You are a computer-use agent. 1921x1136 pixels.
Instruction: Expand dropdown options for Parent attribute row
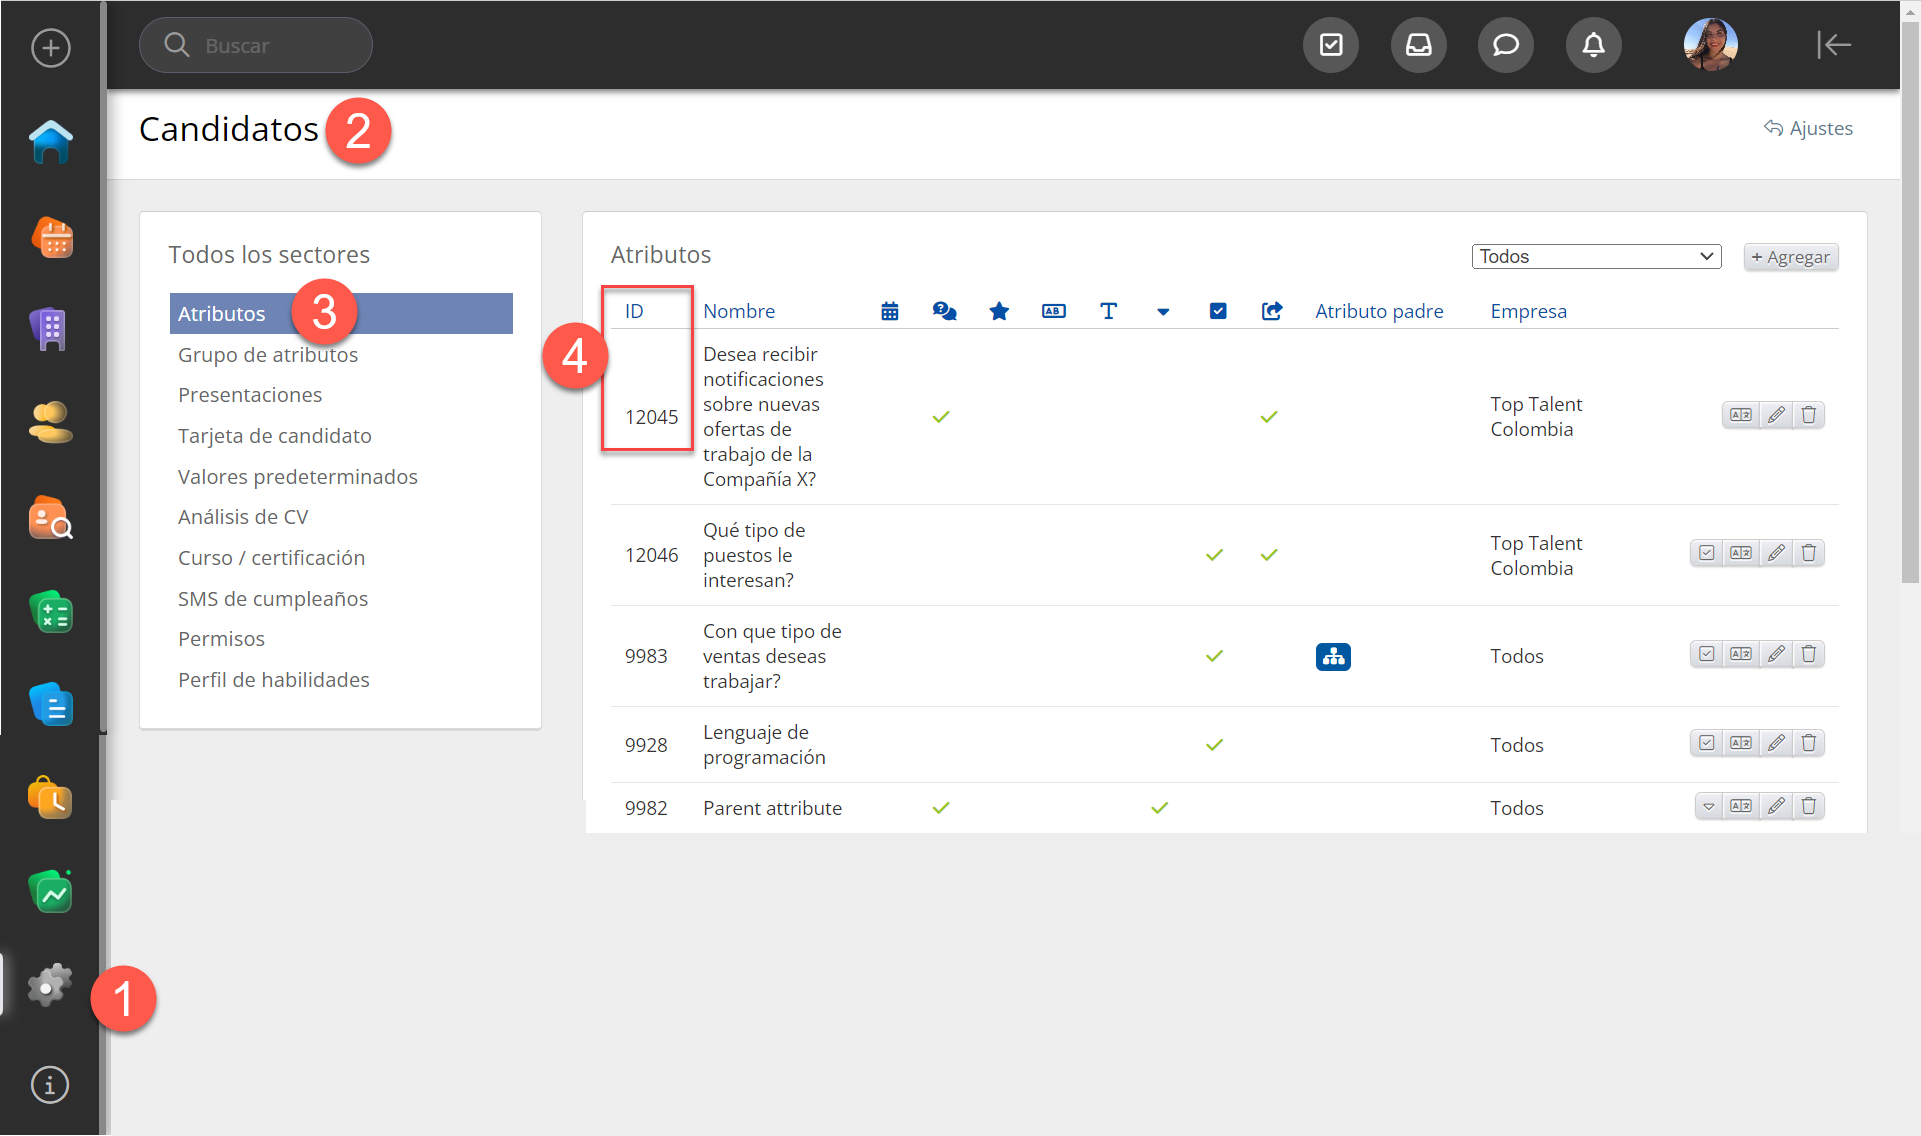click(x=1708, y=806)
